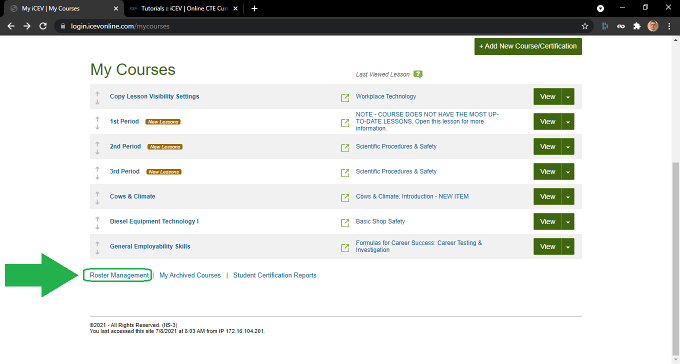Open the external link icon for Basic Shop Safety
This screenshot has height=364, width=680.
click(x=345, y=223)
